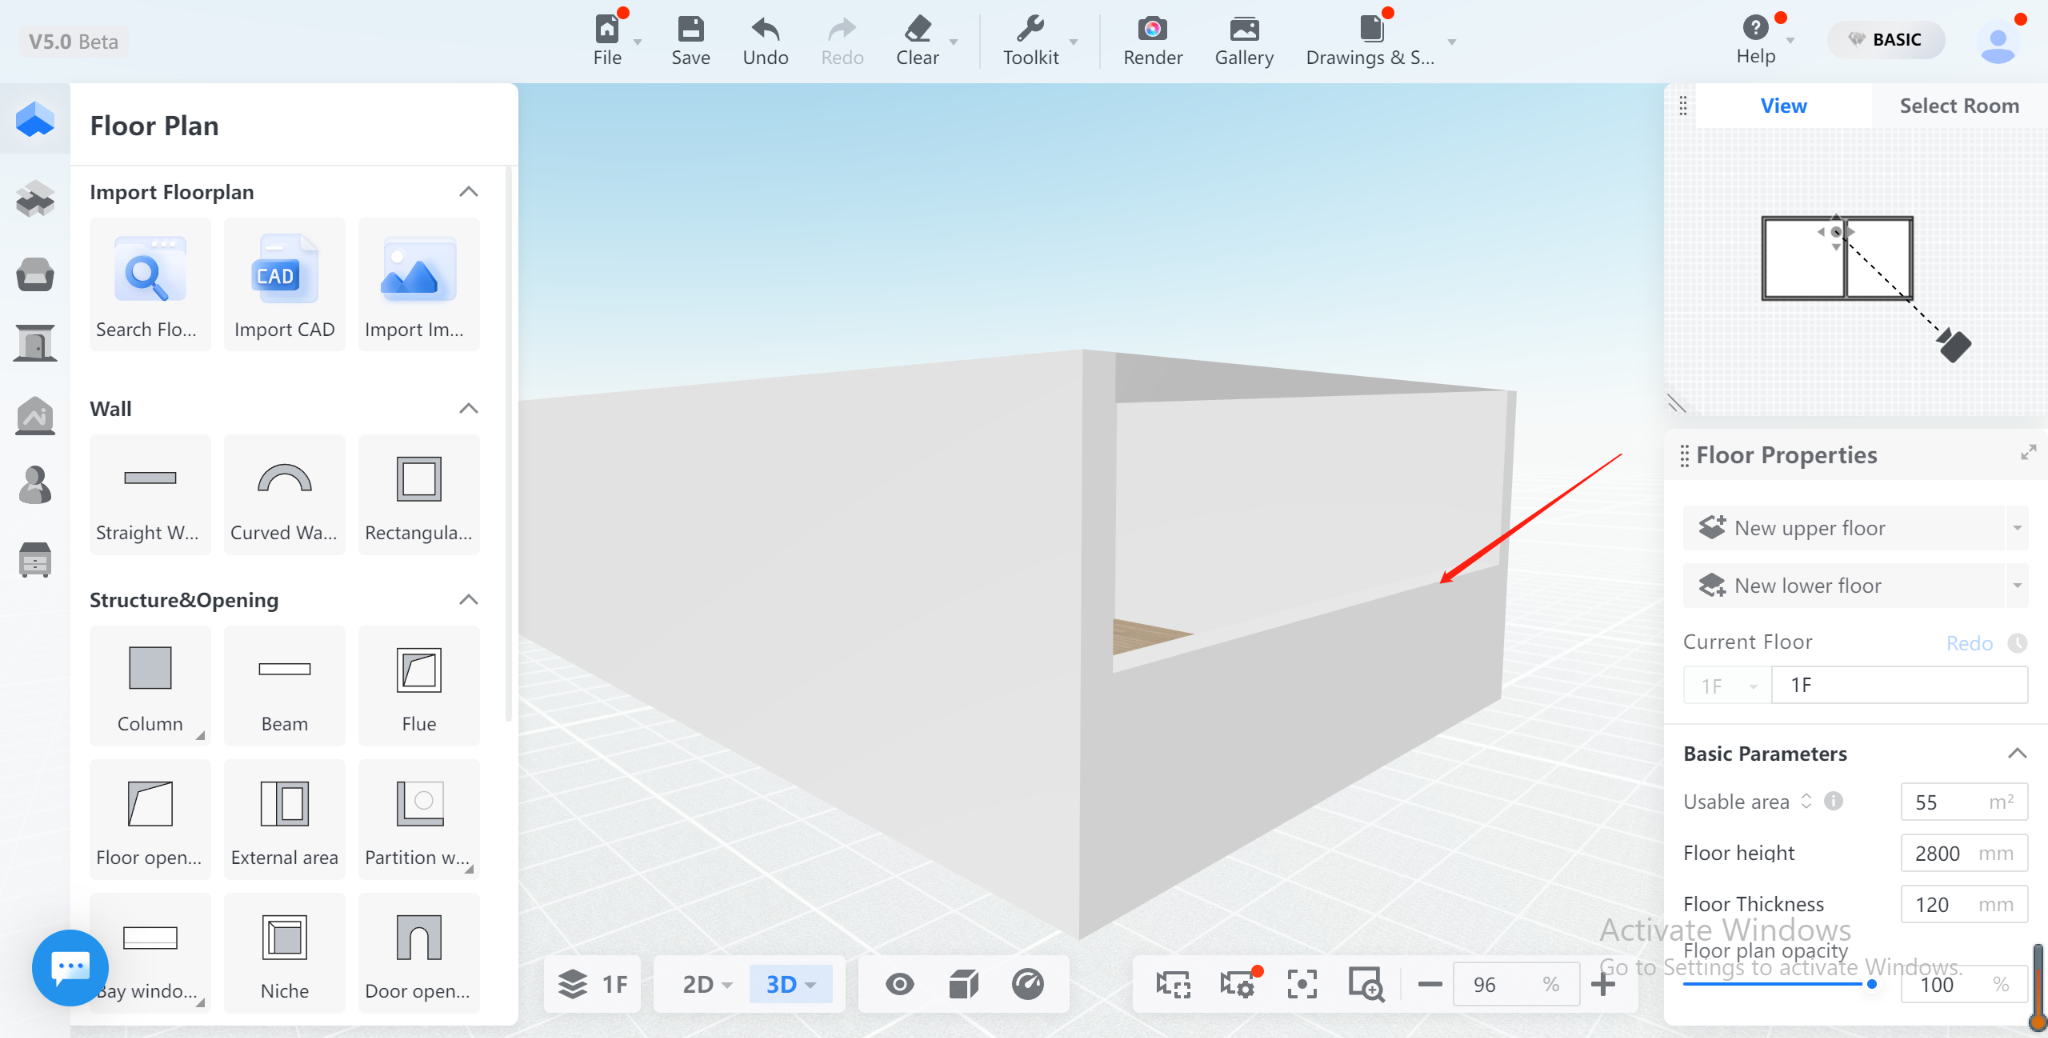Open the furniture sofa sidebar category
This screenshot has height=1038, width=2048.
[35, 273]
